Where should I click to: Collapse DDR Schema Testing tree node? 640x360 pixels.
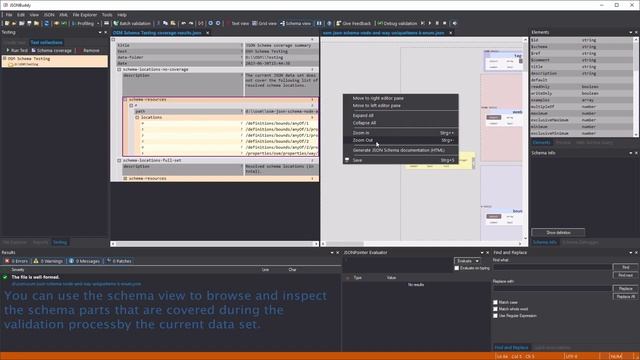4,59
